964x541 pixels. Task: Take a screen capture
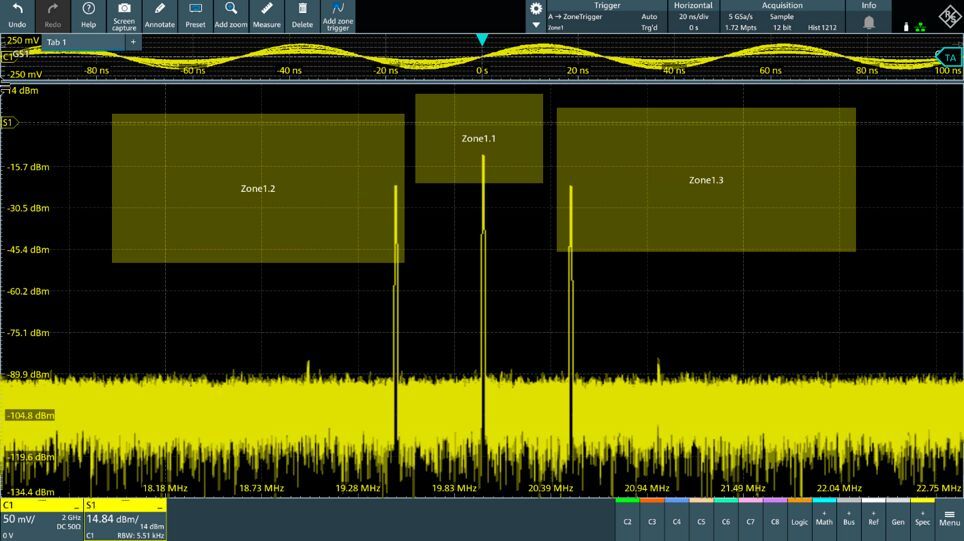[124, 15]
